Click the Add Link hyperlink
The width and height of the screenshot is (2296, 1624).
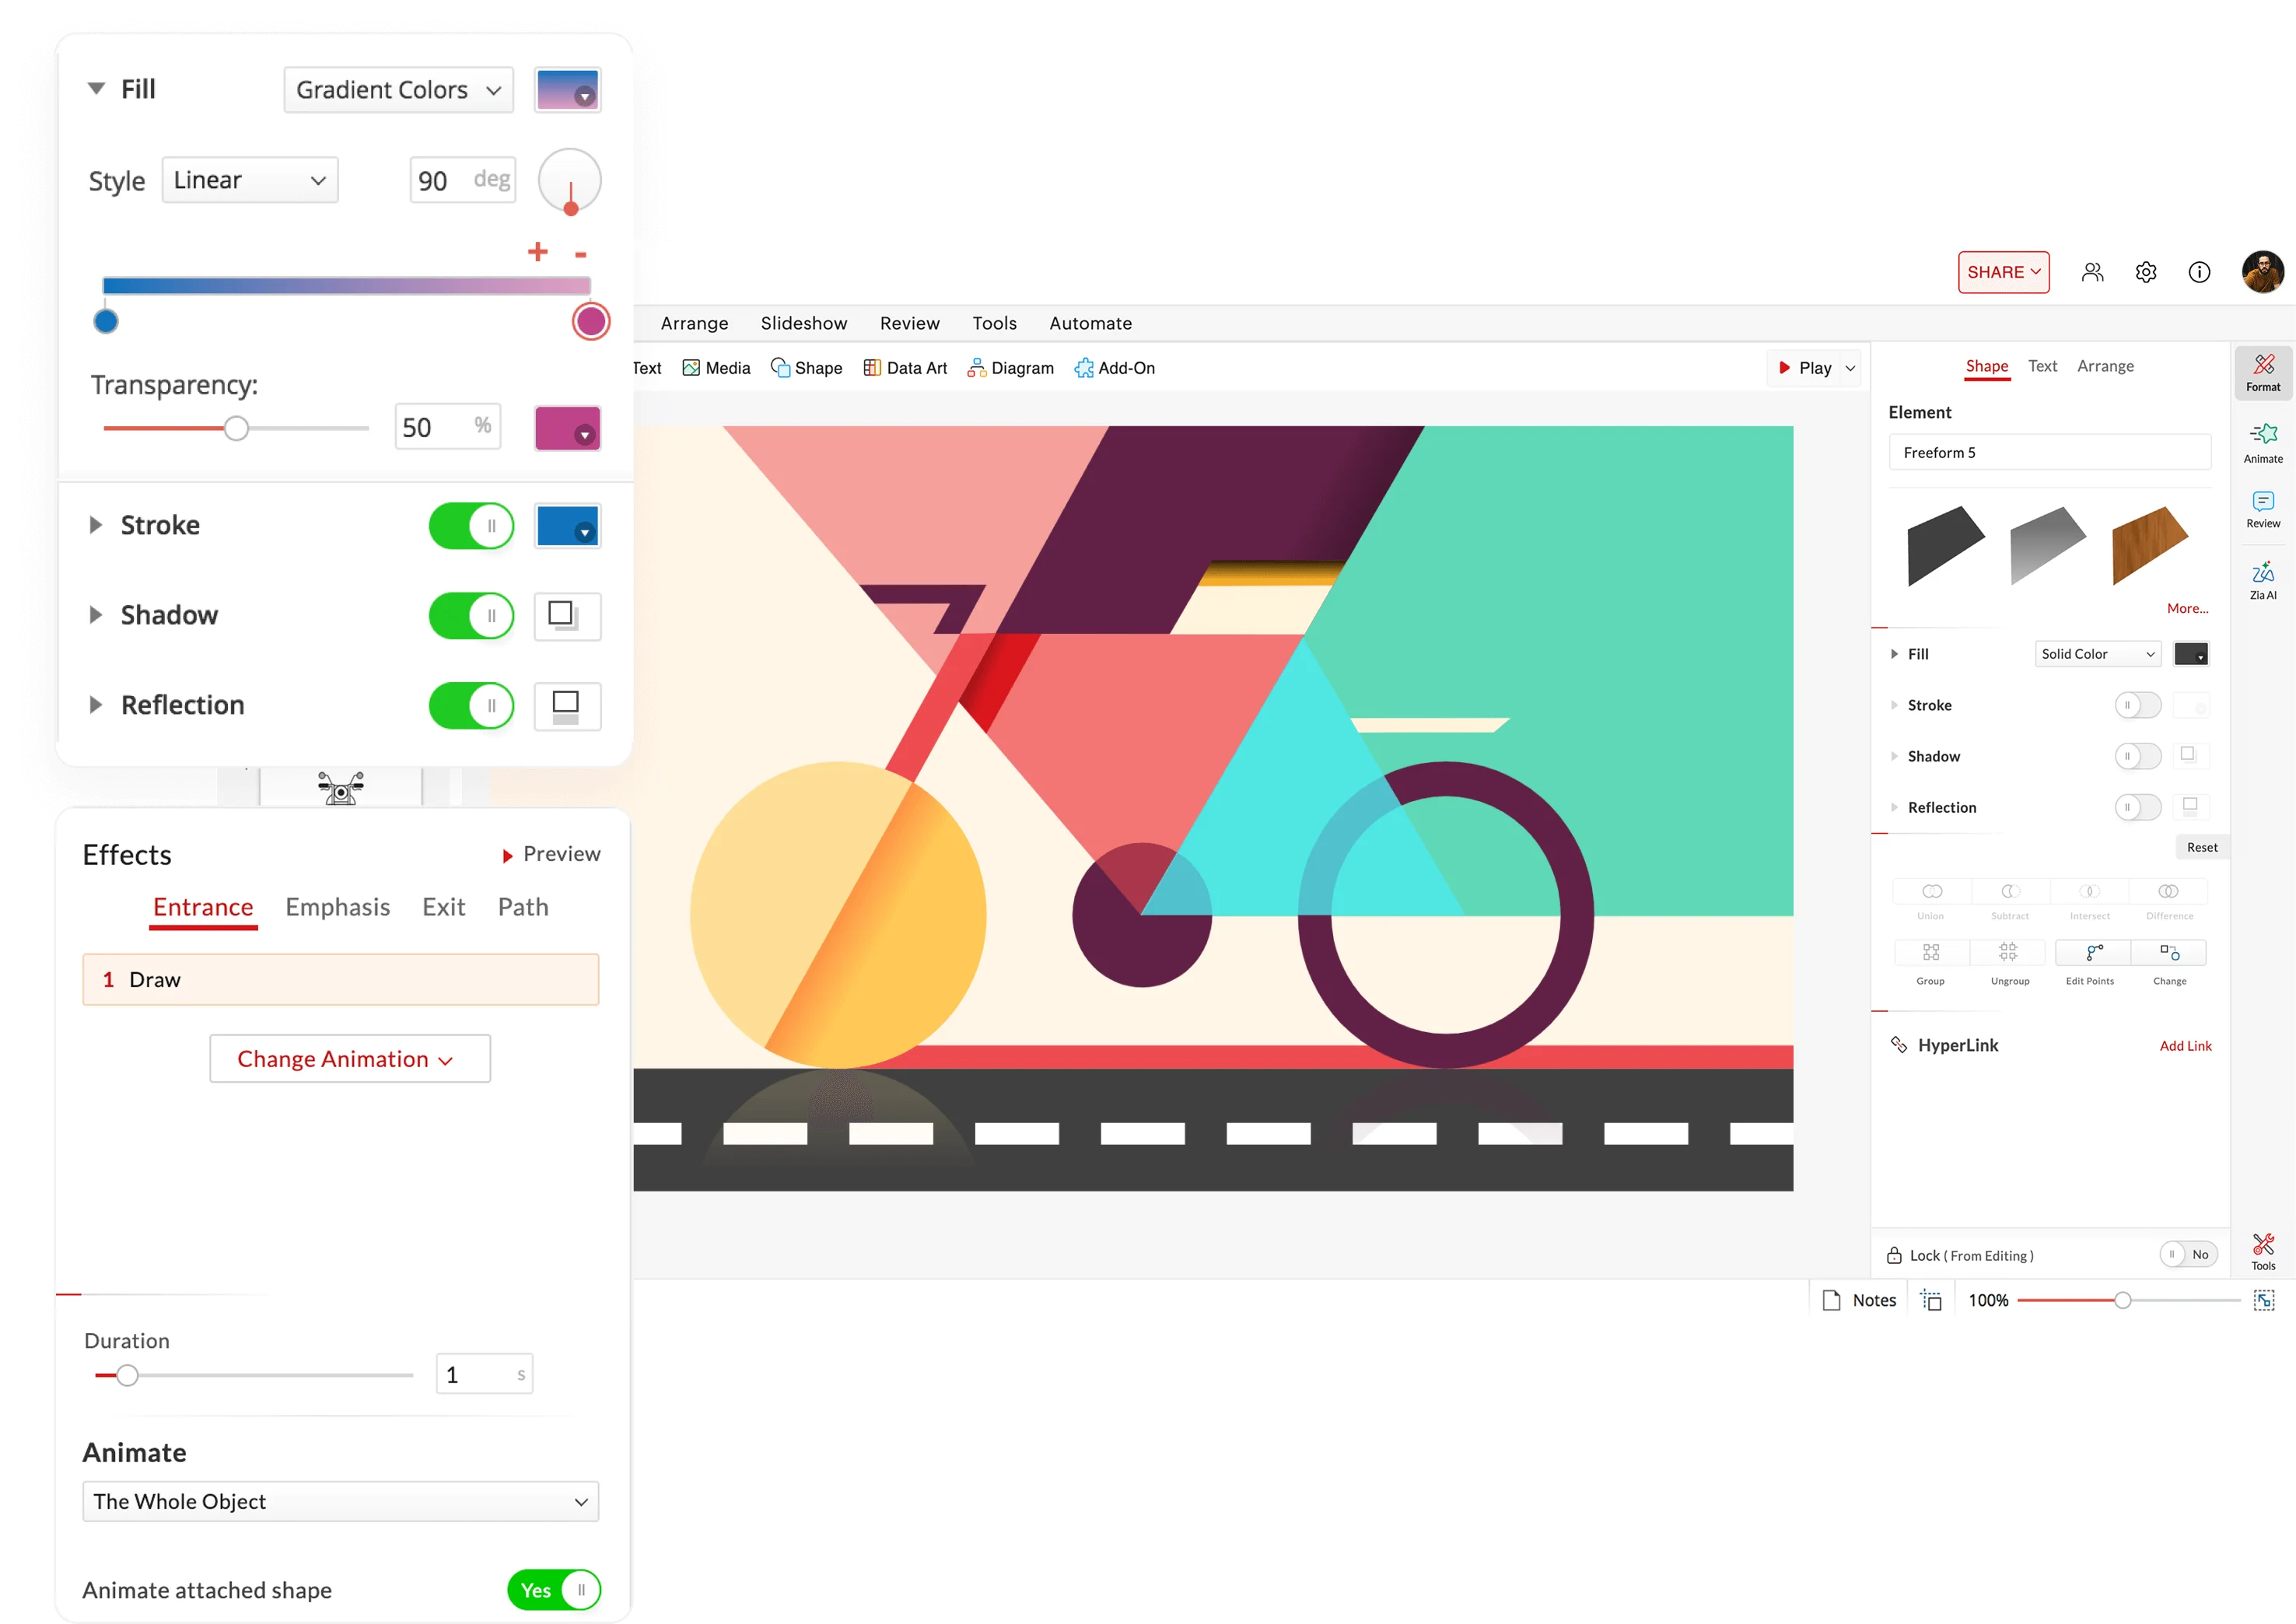pos(2185,1046)
